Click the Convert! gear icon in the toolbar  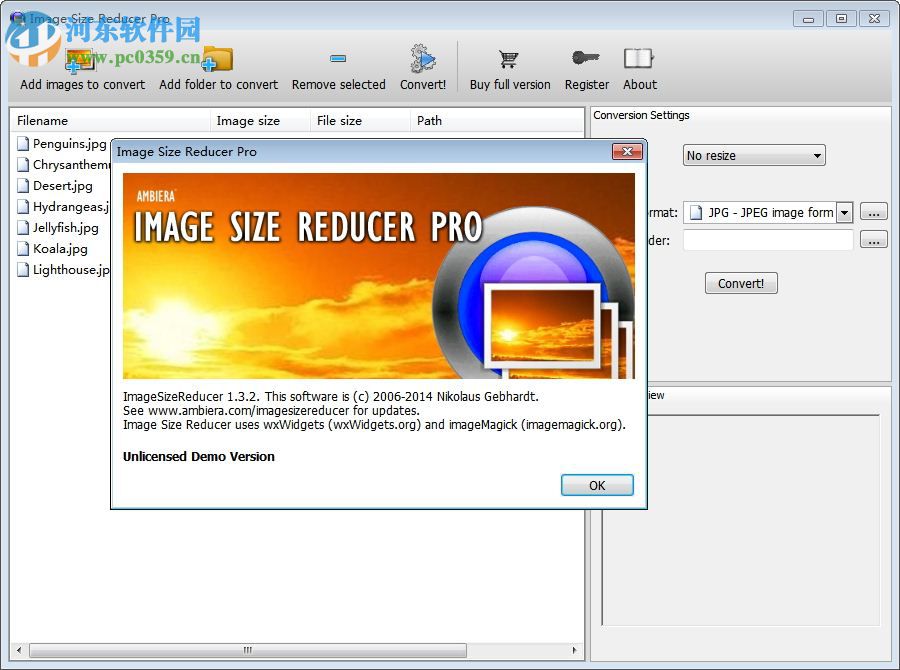[422, 58]
